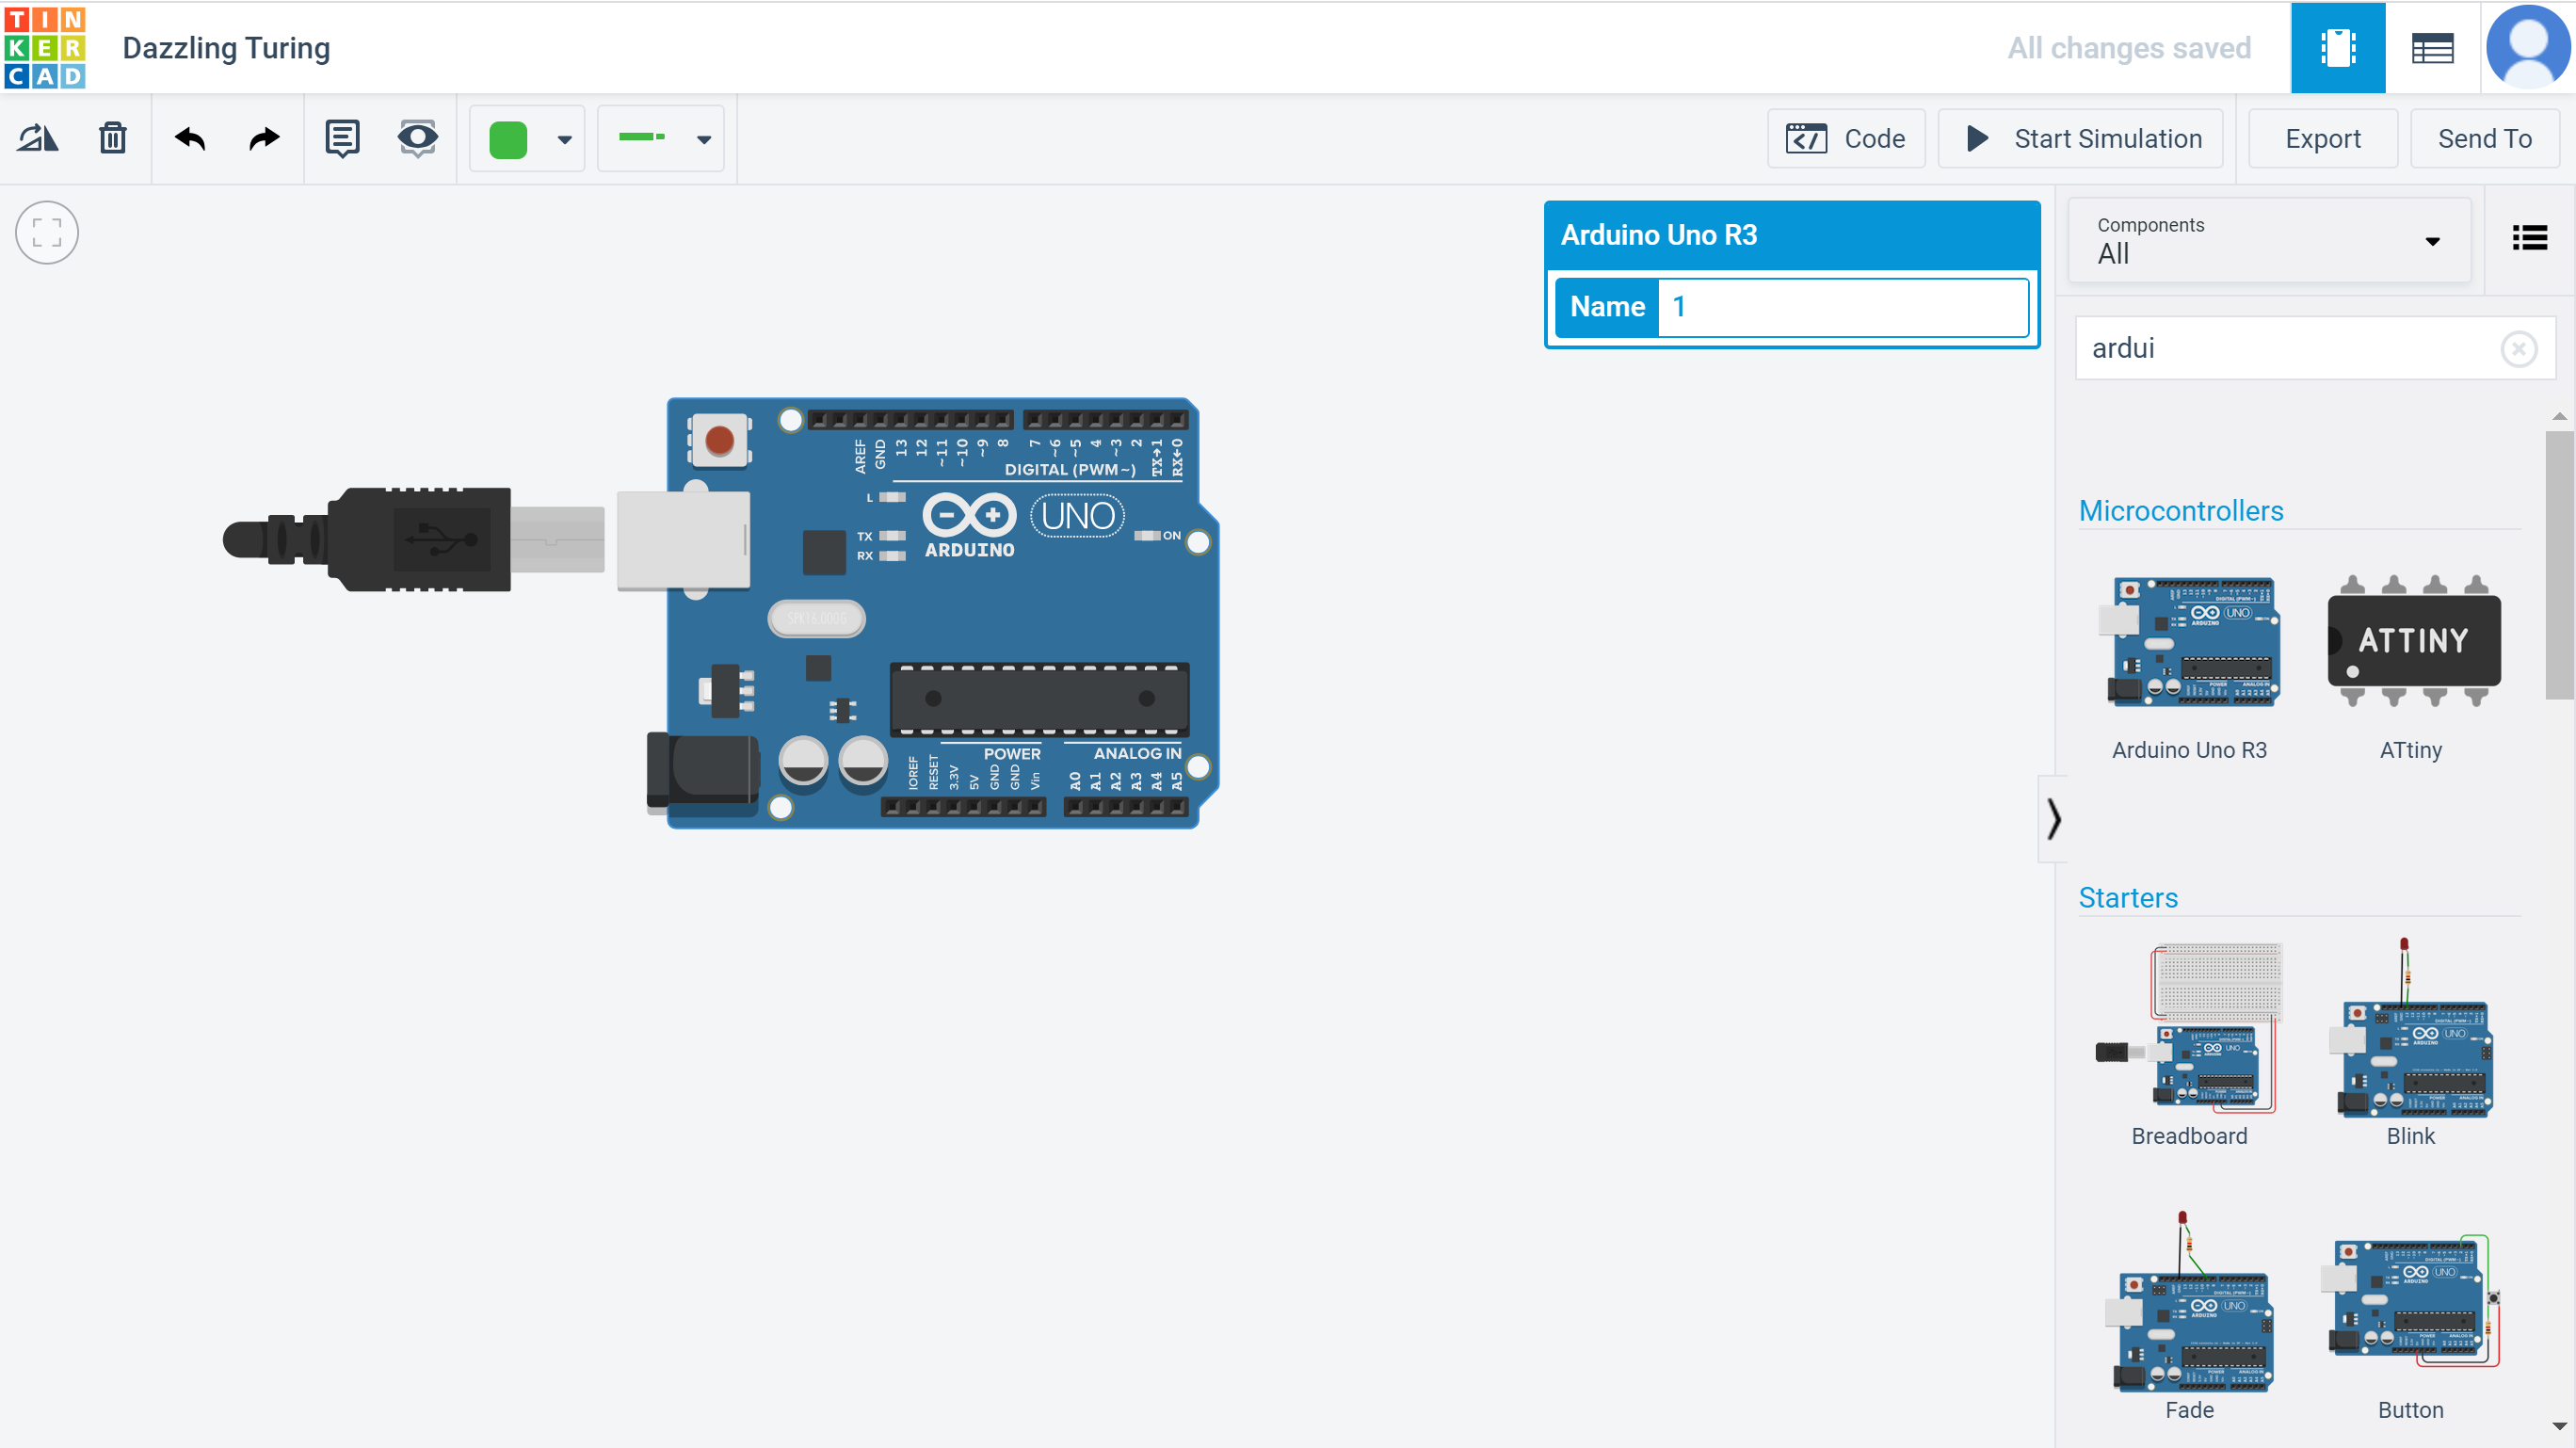Select the Breadboard starter thumbnail
This screenshot has height=1448, width=2576.
pyautogui.click(x=2190, y=1026)
